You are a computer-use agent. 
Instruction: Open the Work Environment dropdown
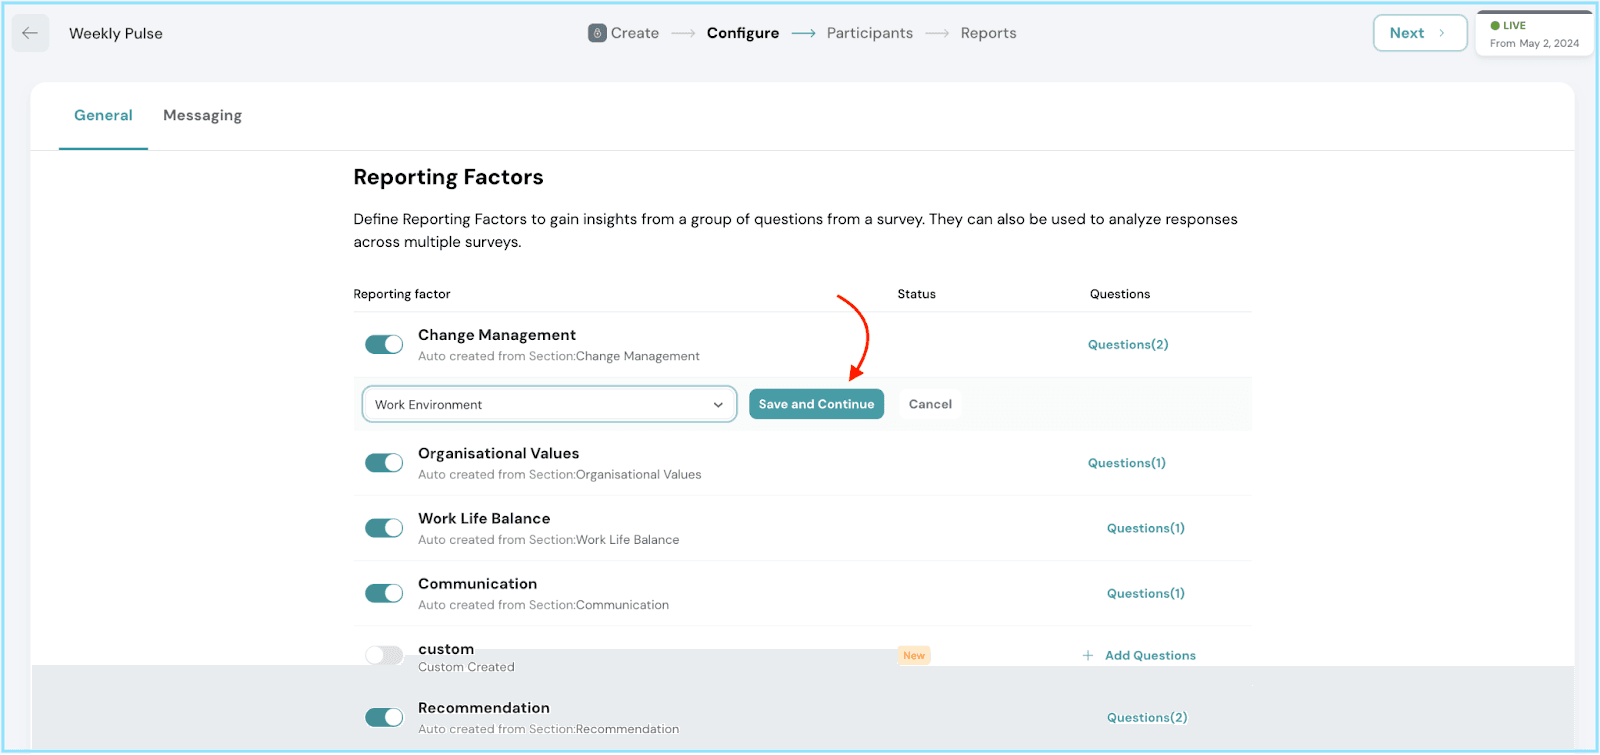(549, 405)
